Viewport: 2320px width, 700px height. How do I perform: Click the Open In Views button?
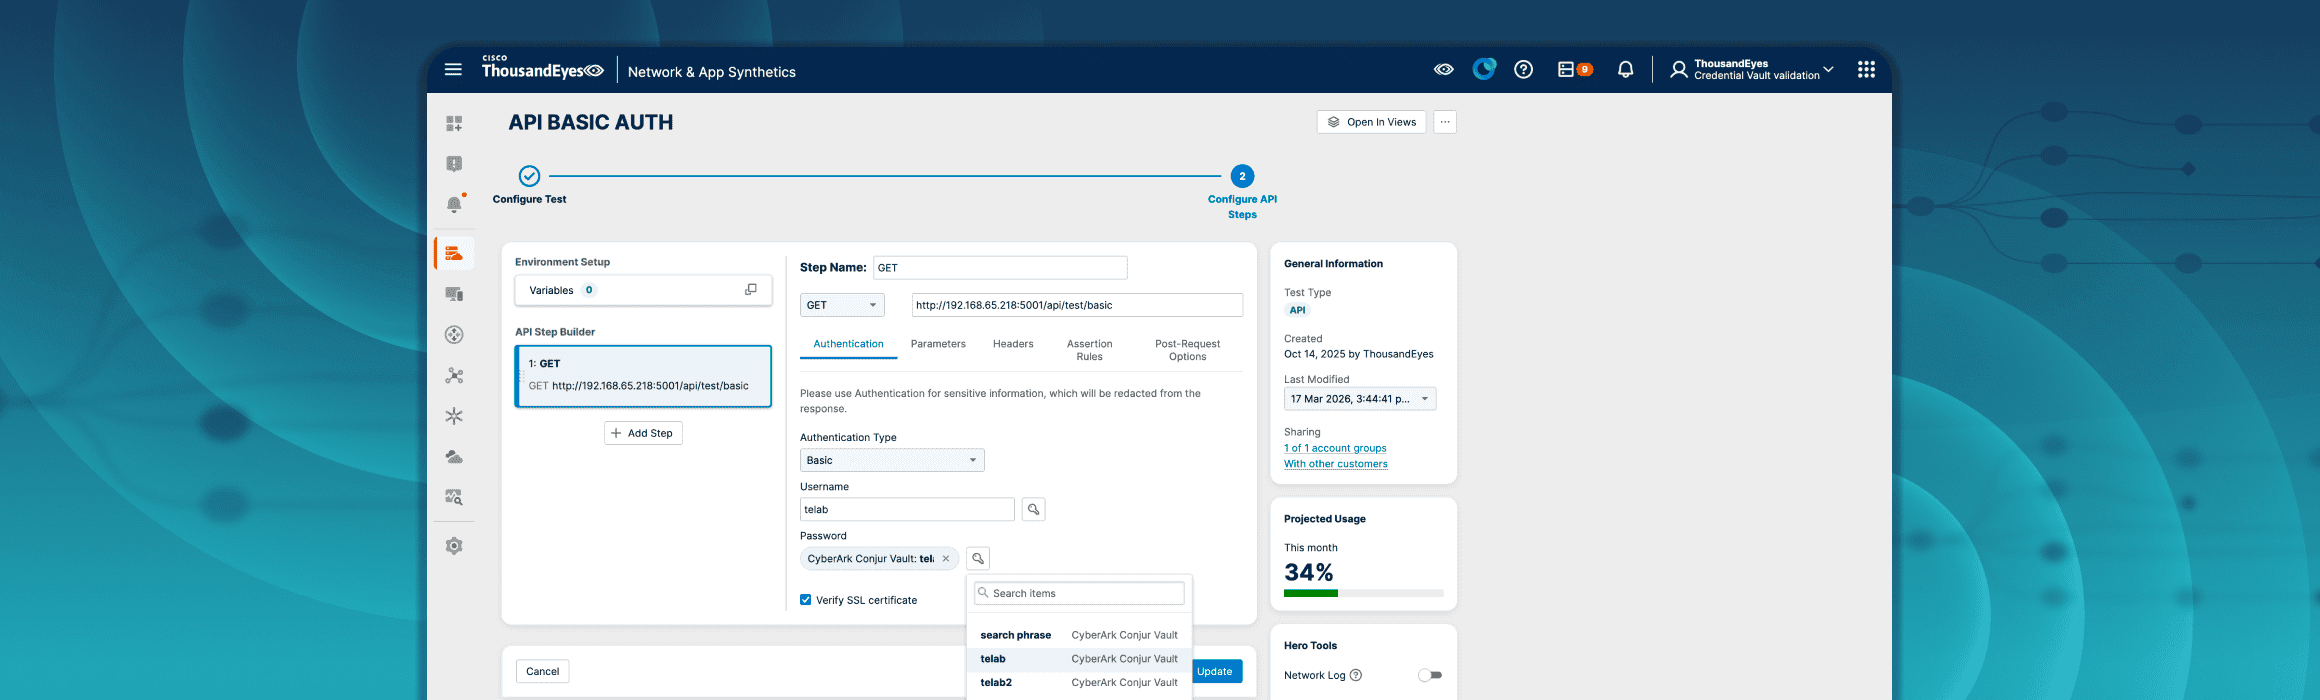coord(1371,122)
